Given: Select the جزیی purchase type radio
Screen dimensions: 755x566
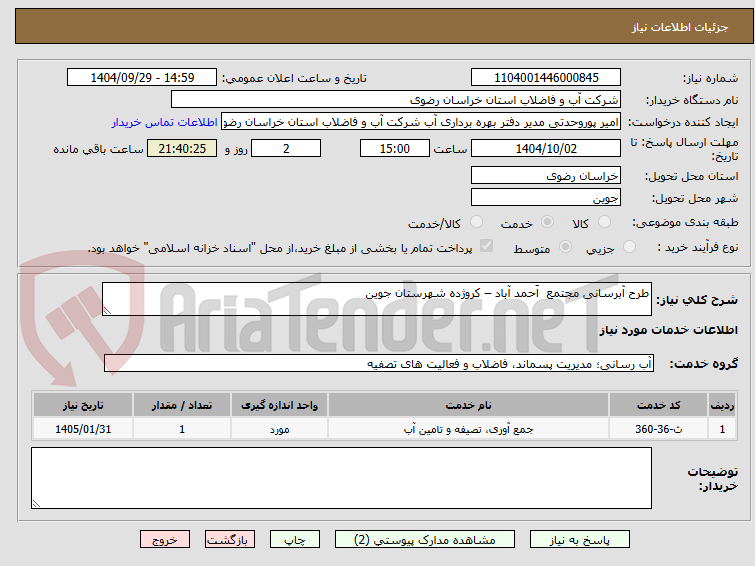Looking at the screenshot, I should click(629, 247).
